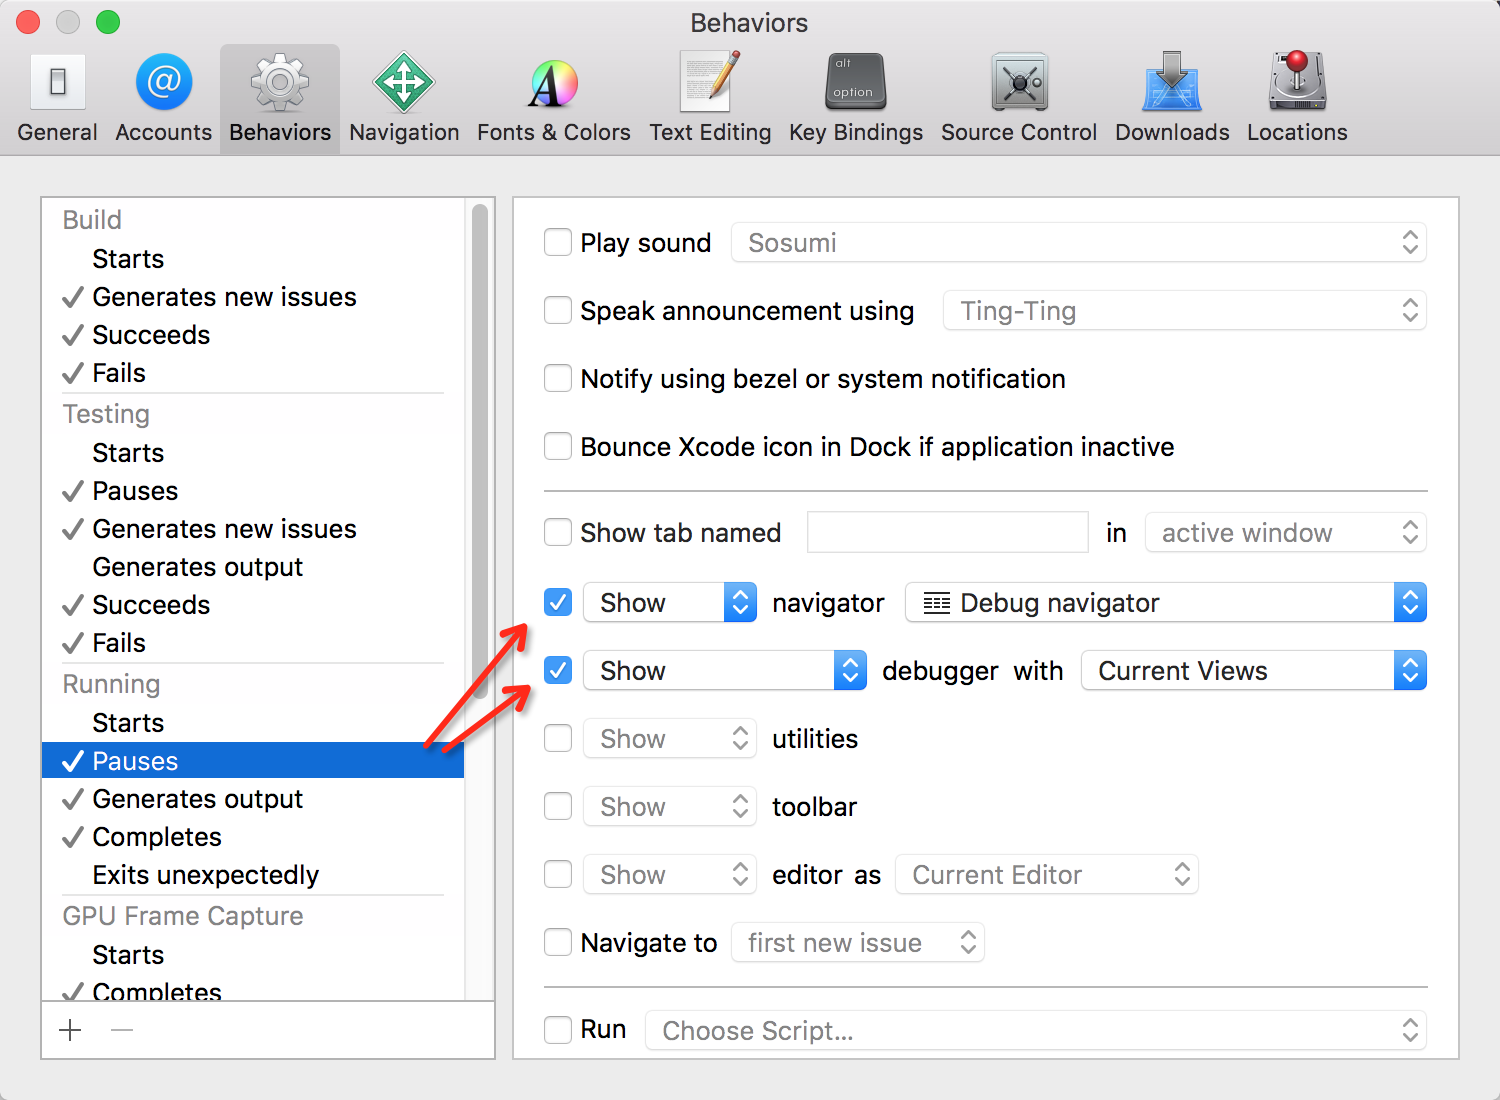Open the first new issue dropdown
This screenshot has height=1100, width=1500.
click(x=858, y=942)
